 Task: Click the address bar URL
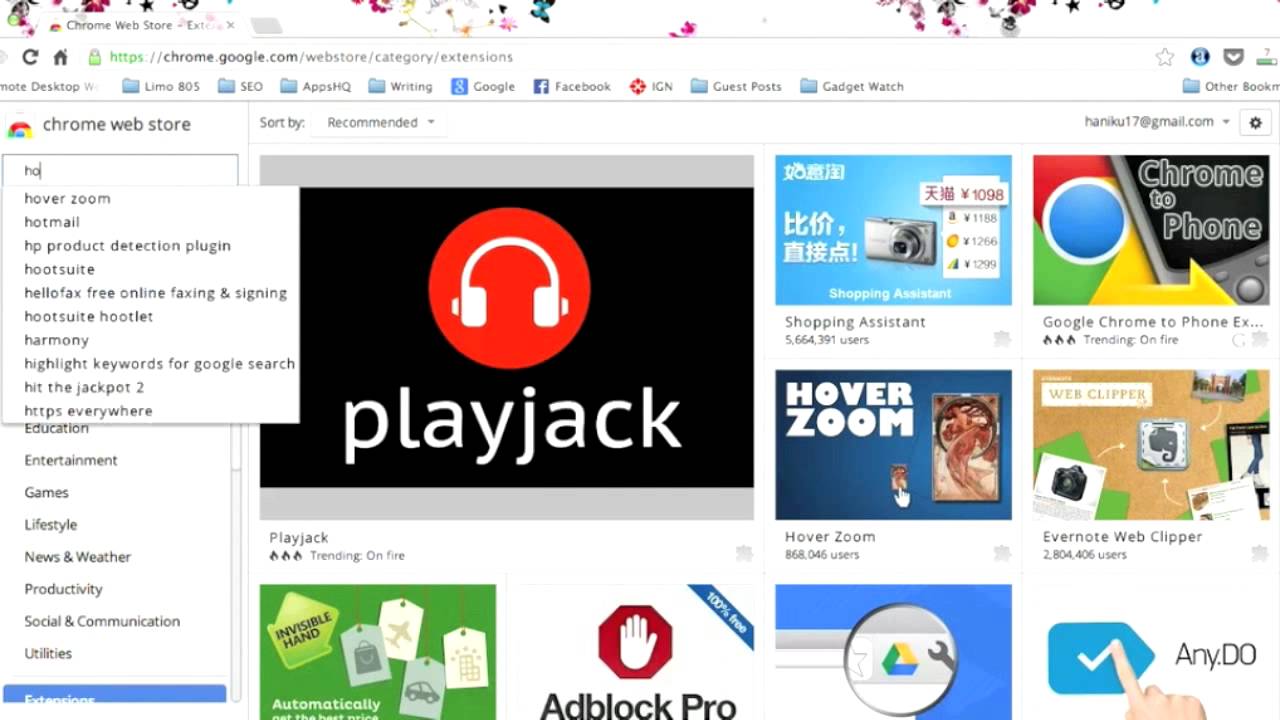[x=312, y=57]
